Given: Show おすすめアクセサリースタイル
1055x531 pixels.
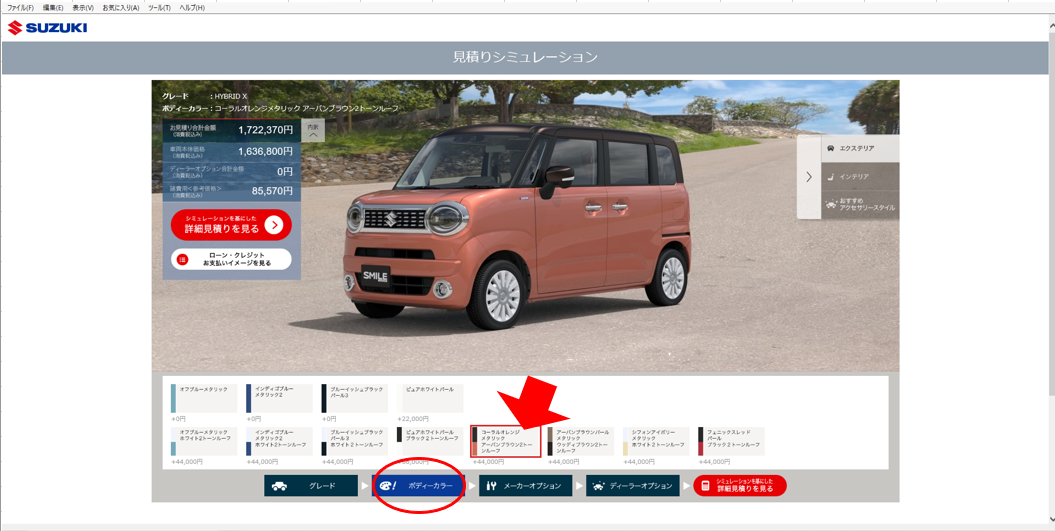Looking at the screenshot, I should 860,205.
